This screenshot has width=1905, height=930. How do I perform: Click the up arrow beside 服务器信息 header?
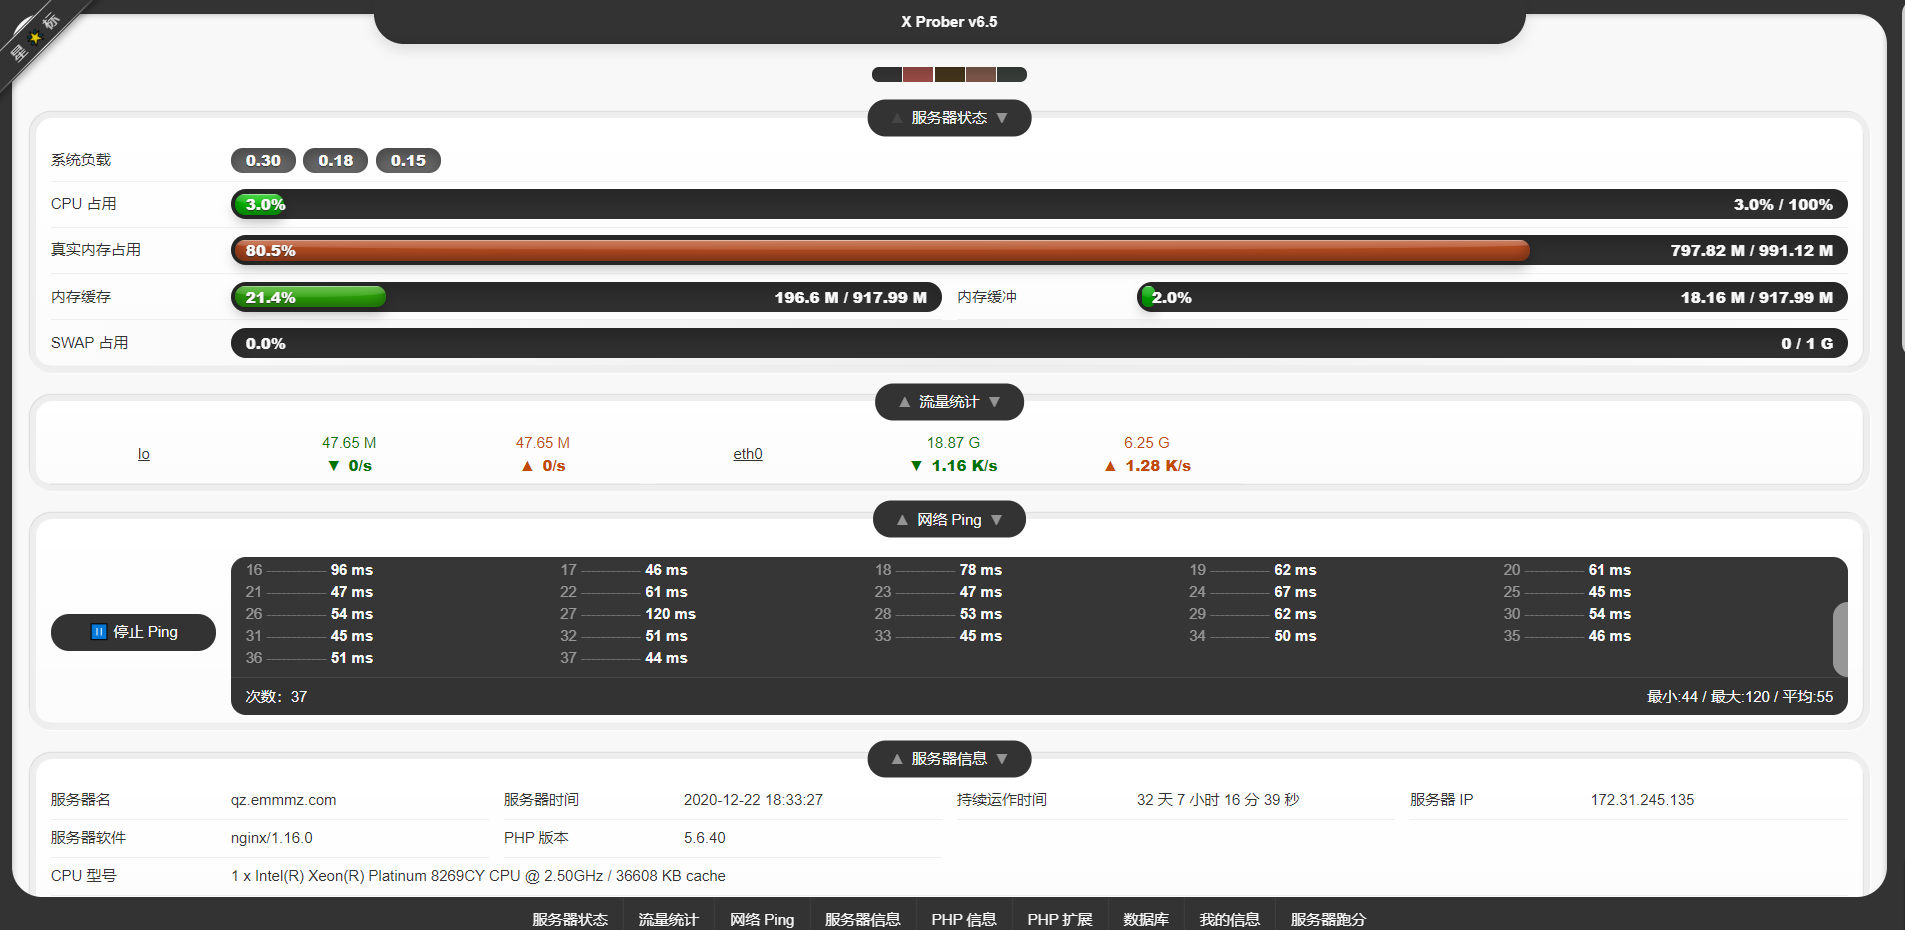pos(897,759)
